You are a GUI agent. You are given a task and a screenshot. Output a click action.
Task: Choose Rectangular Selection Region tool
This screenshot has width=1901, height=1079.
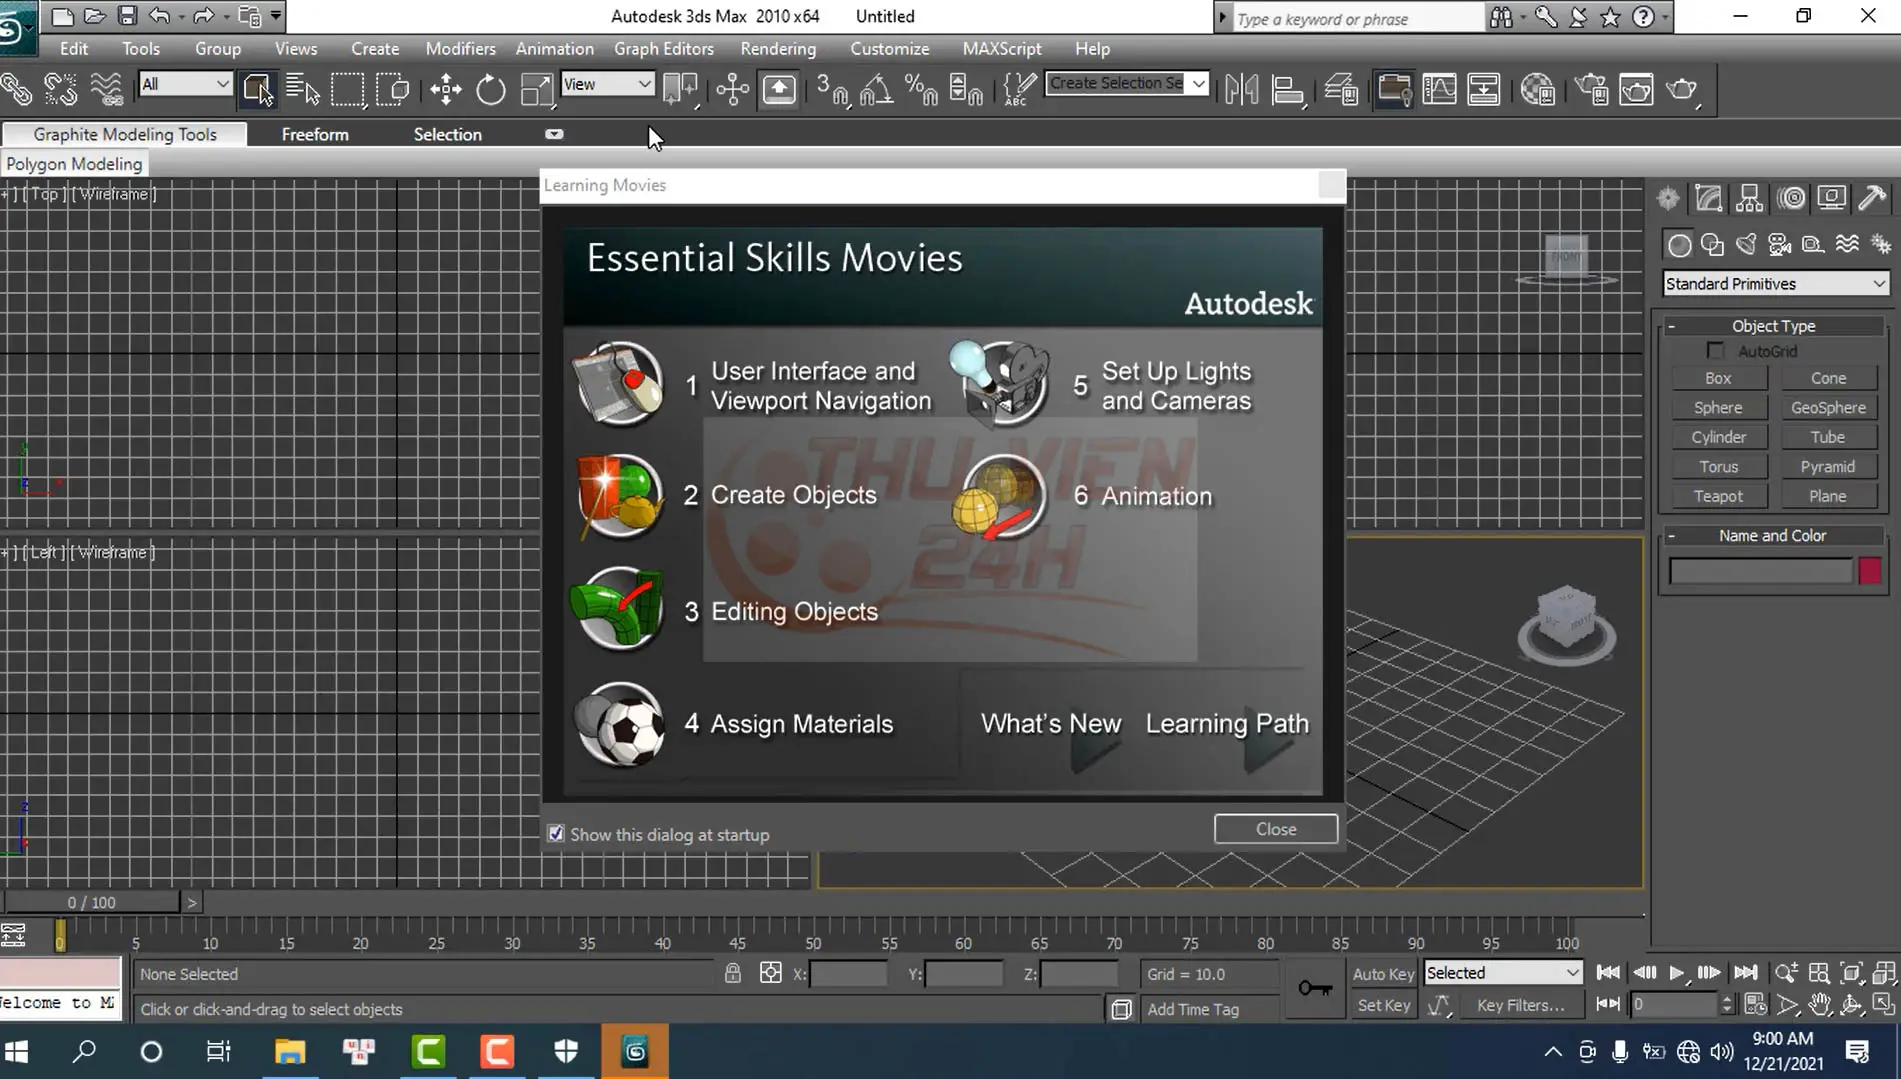coord(347,90)
